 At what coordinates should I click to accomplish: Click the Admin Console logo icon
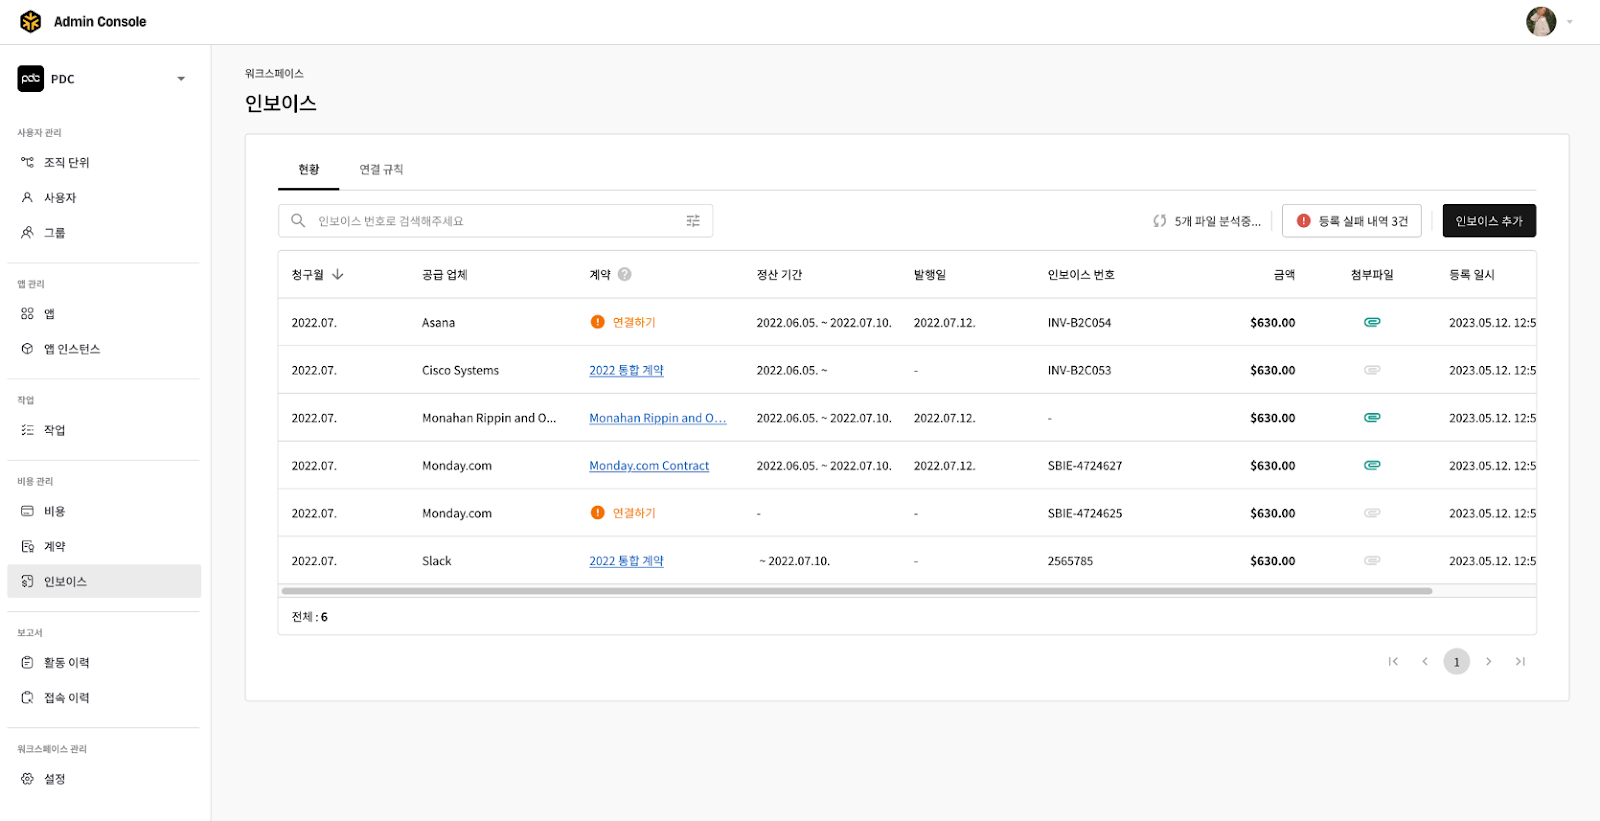[31, 21]
